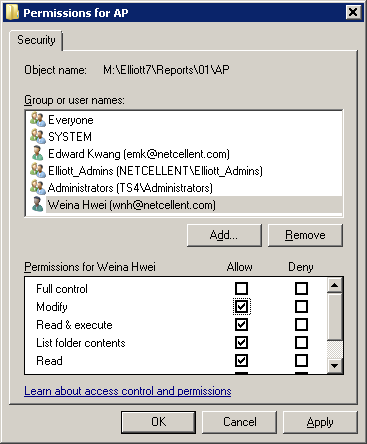The height and width of the screenshot is (444, 367).
Task: Open Learn about access control and permissions
Action: [128, 391]
